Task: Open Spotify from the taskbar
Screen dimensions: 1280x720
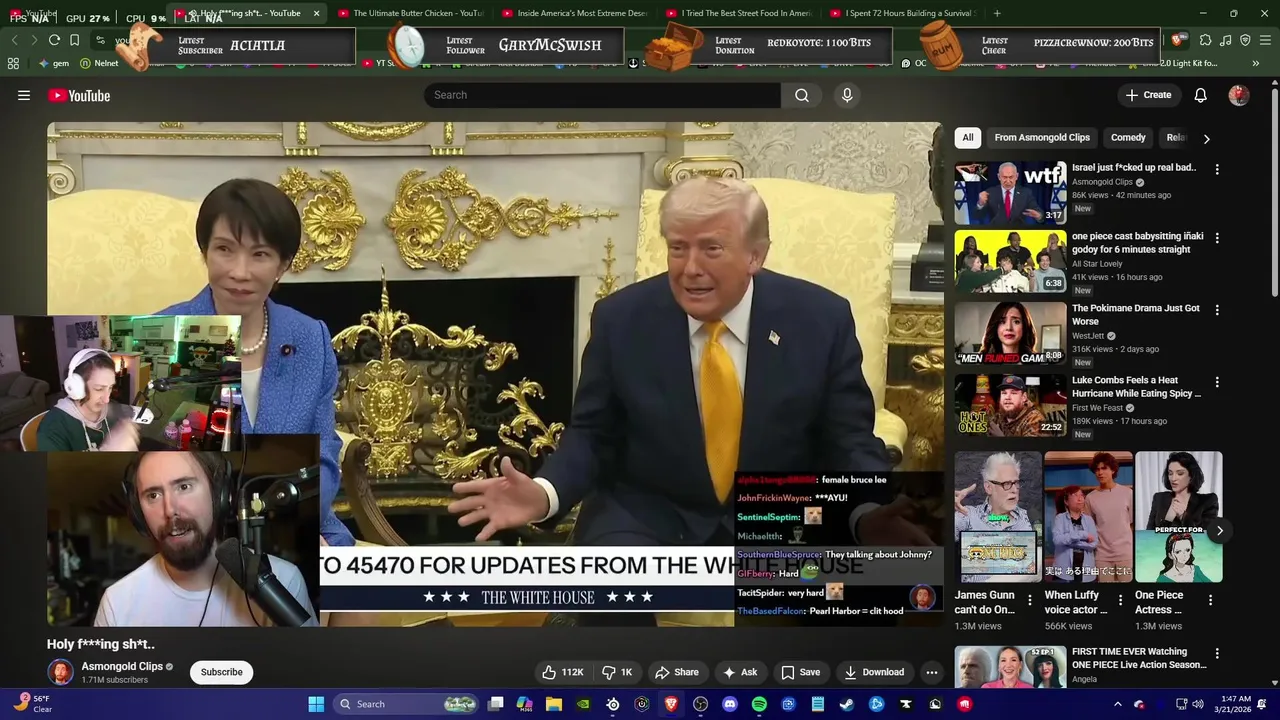Action: click(x=759, y=704)
